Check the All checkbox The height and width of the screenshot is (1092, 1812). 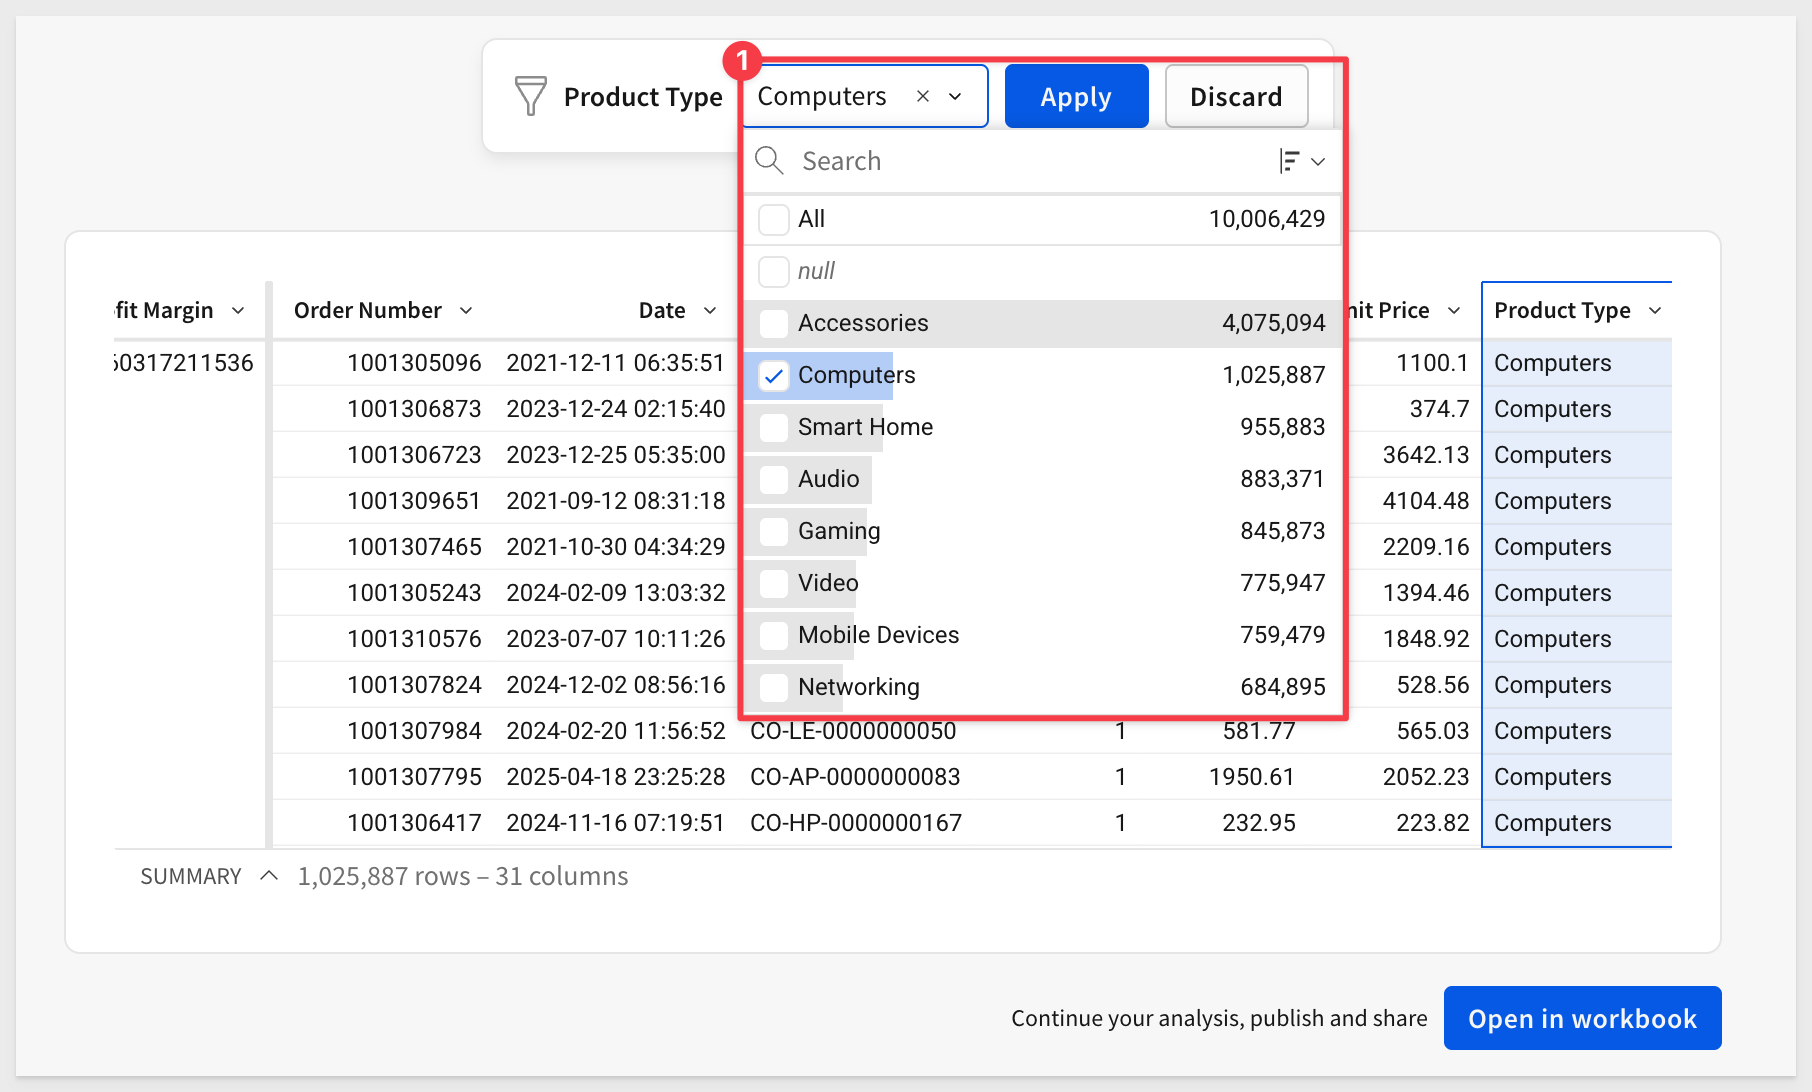point(774,219)
